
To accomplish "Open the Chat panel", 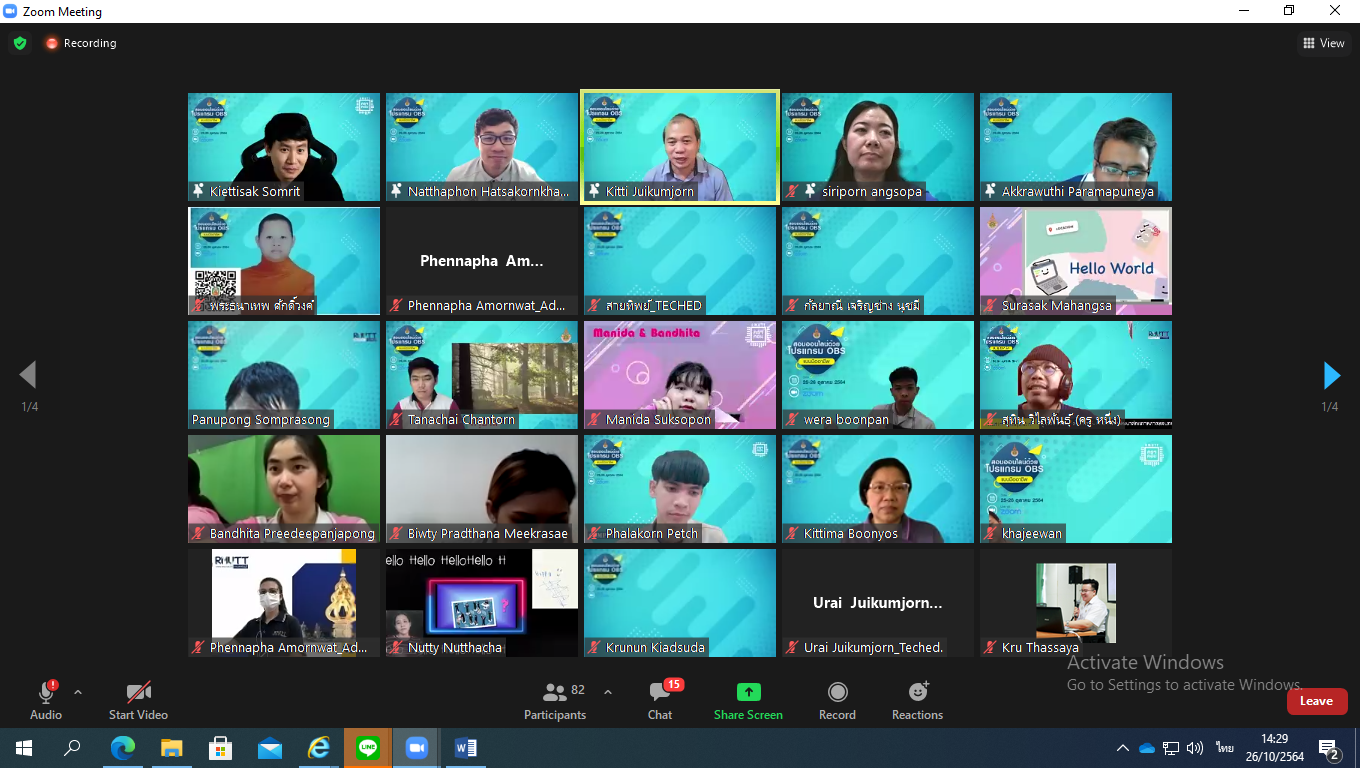I will point(660,700).
